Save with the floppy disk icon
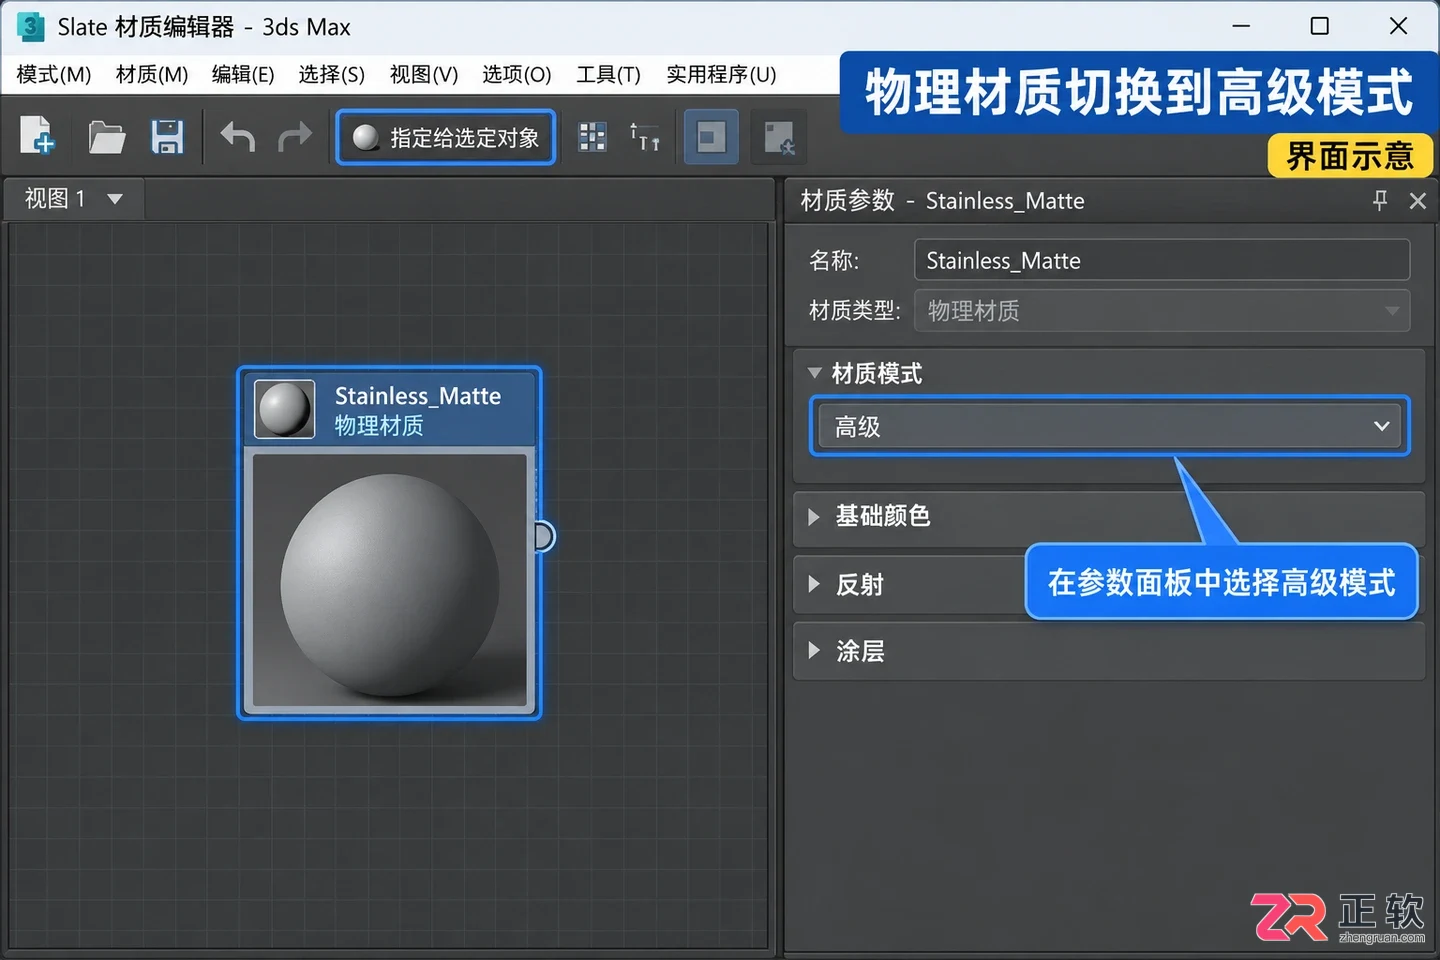Screen dimensions: 1440x960 167,137
